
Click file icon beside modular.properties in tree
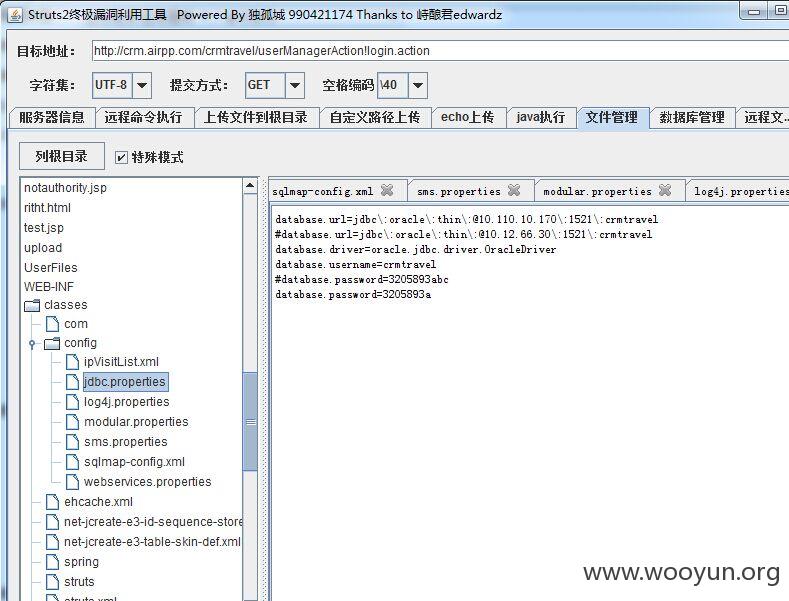[72, 422]
